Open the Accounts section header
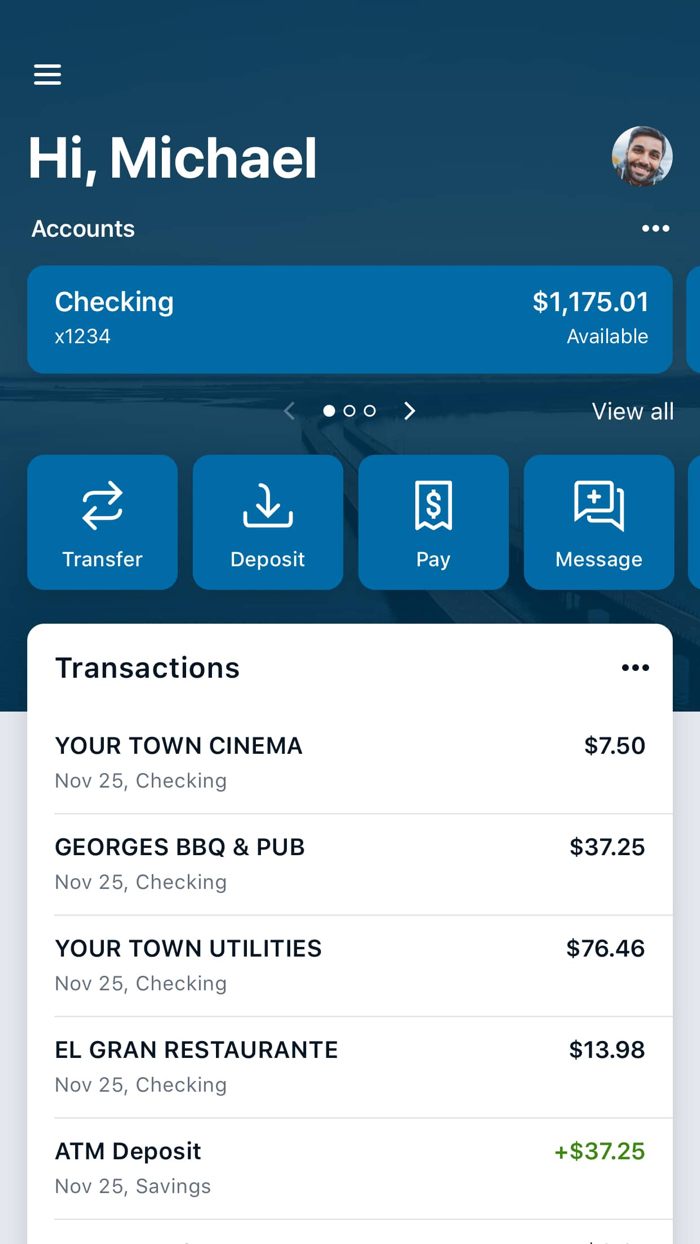The image size is (700, 1244). [83, 229]
